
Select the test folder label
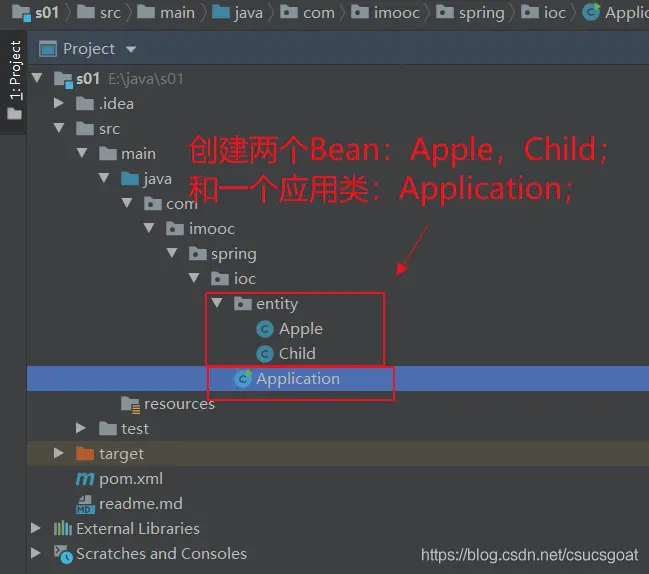(x=135, y=429)
